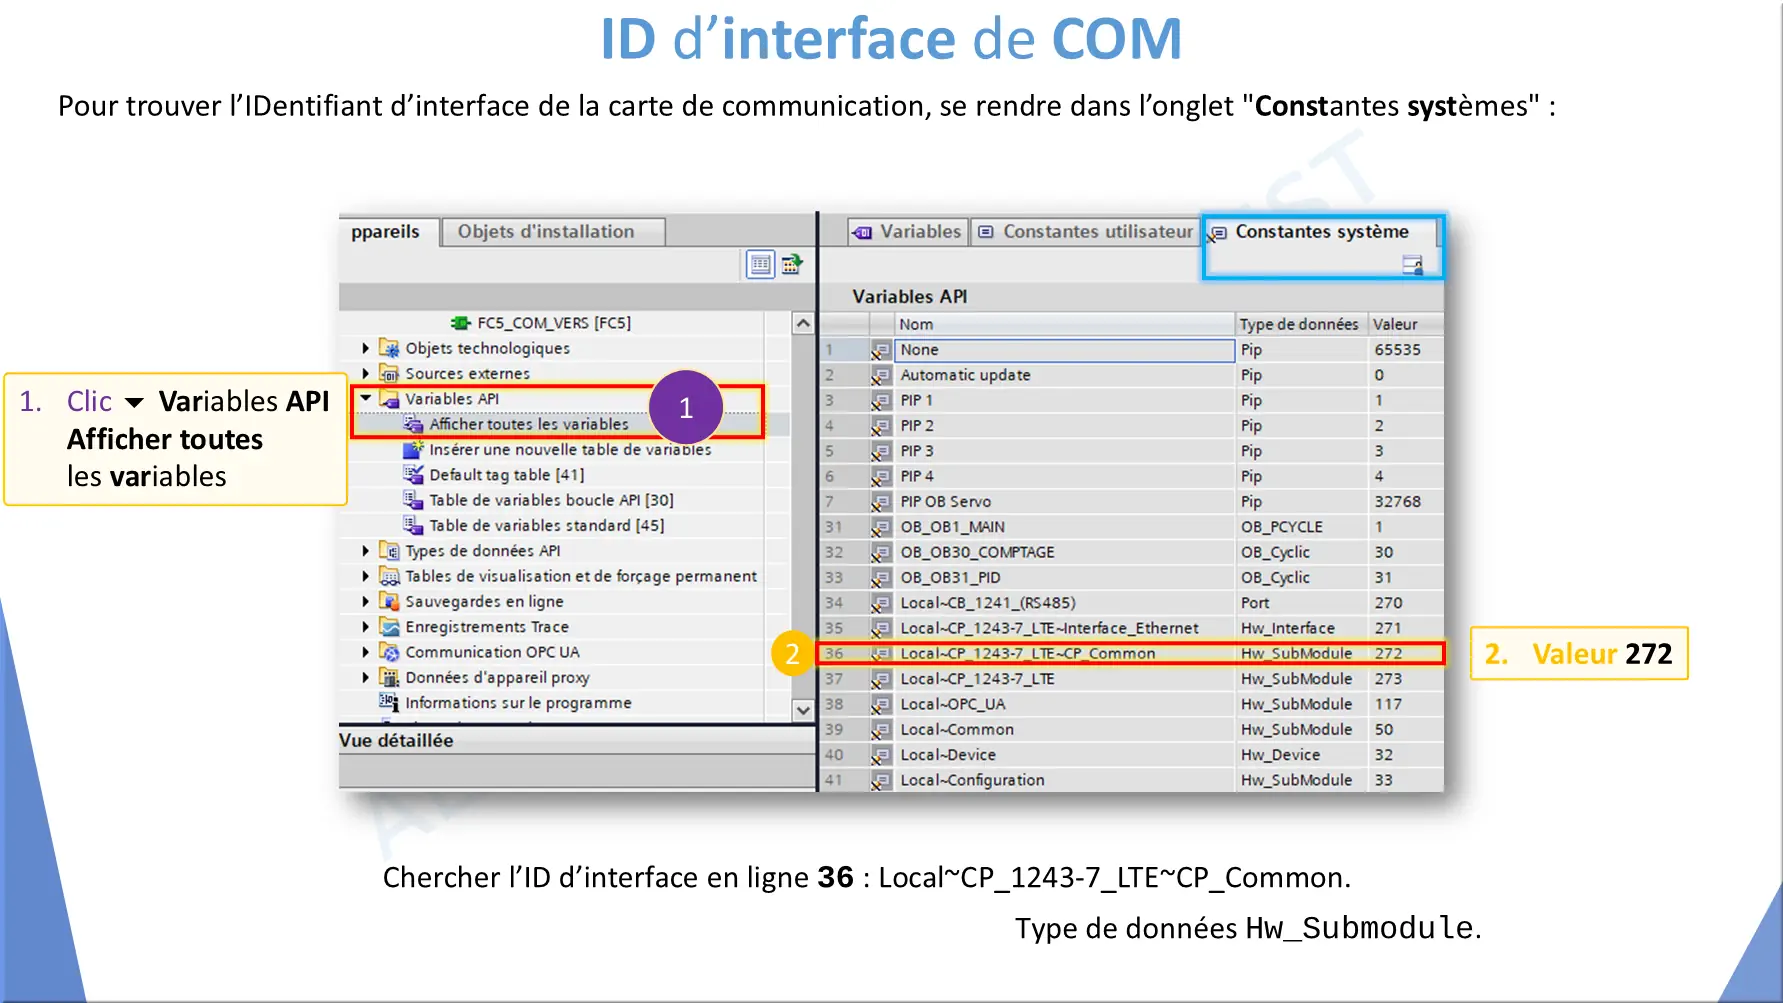Expand the Données d'appareil proxy node
This screenshot has width=1783, height=1003.
point(366,677)
